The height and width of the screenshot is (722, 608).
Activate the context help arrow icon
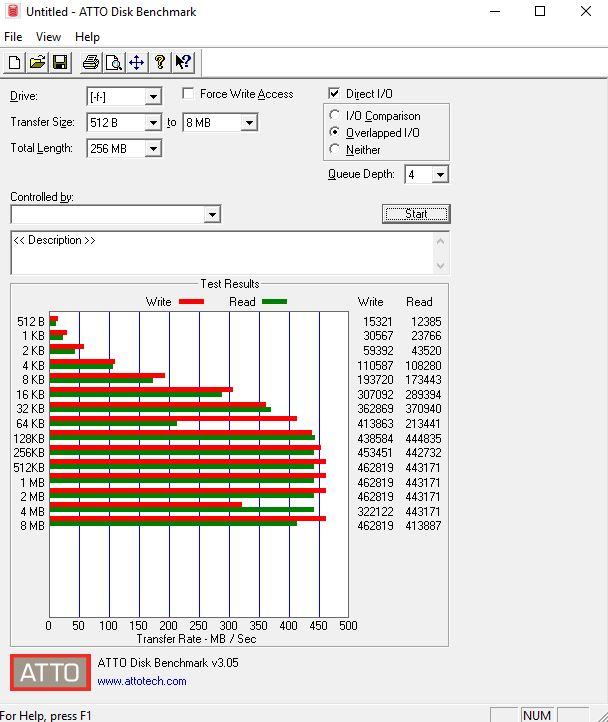[183, 62]
